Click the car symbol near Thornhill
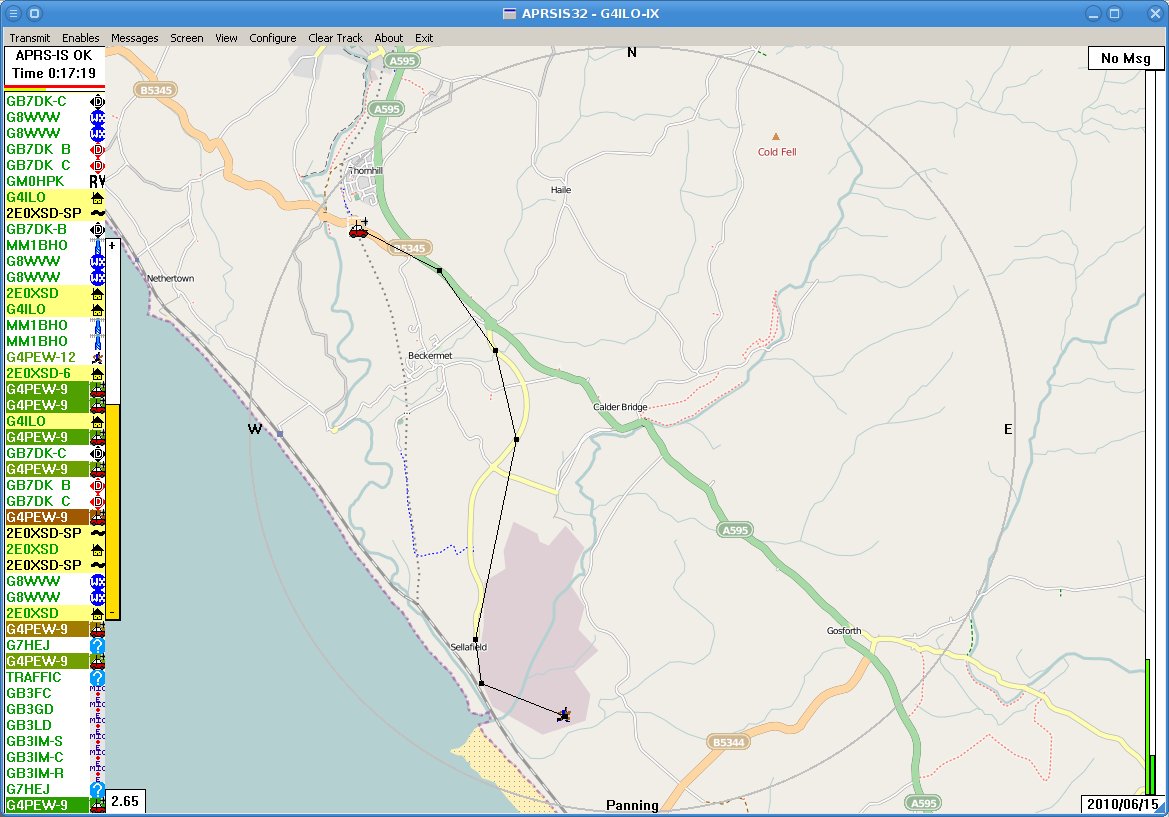Screen dimensions: 1169x817 pyautogui.click(x=357, y=231)
